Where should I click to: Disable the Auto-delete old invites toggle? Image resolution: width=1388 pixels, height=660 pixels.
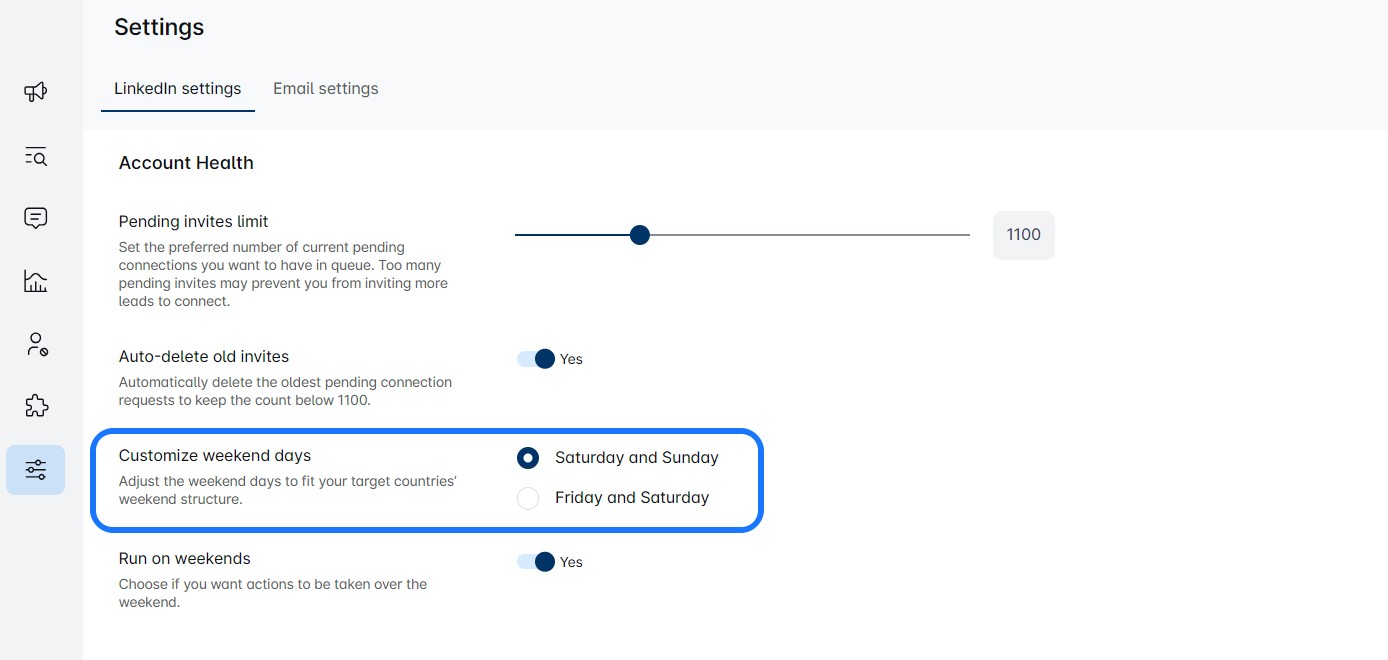537,359
